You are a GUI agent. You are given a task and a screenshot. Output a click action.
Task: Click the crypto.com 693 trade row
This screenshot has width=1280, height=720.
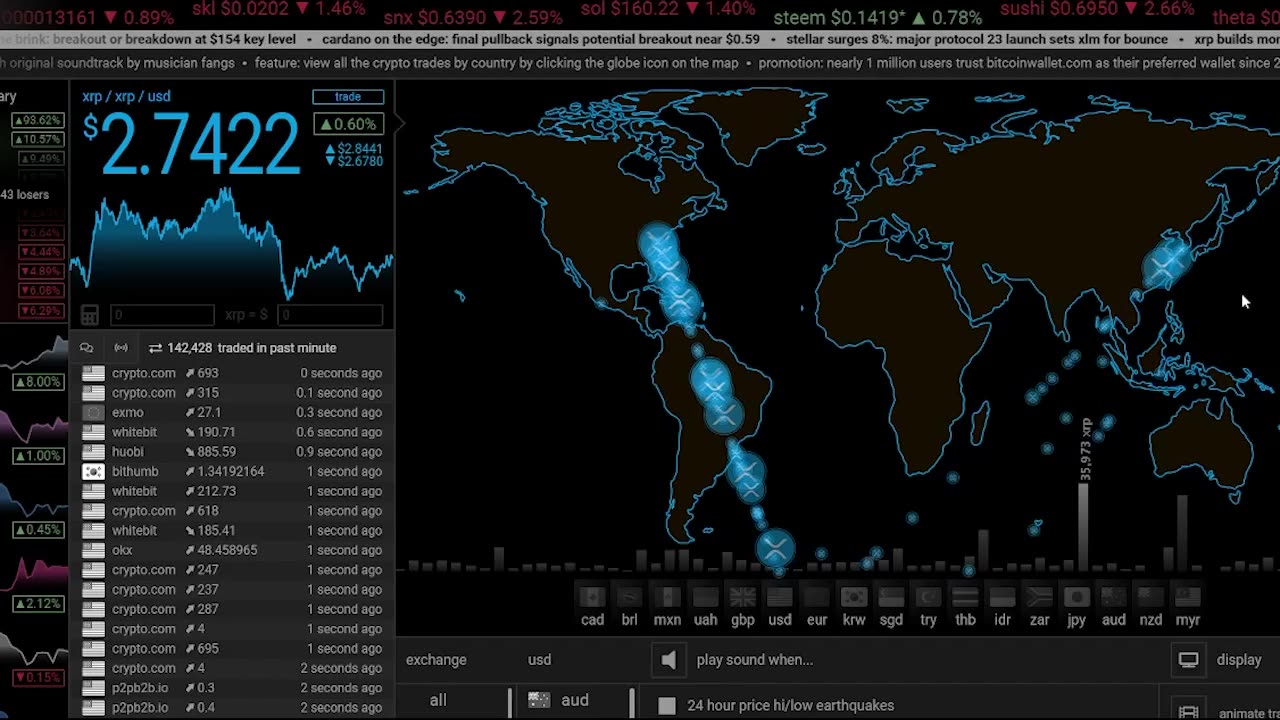231,373
